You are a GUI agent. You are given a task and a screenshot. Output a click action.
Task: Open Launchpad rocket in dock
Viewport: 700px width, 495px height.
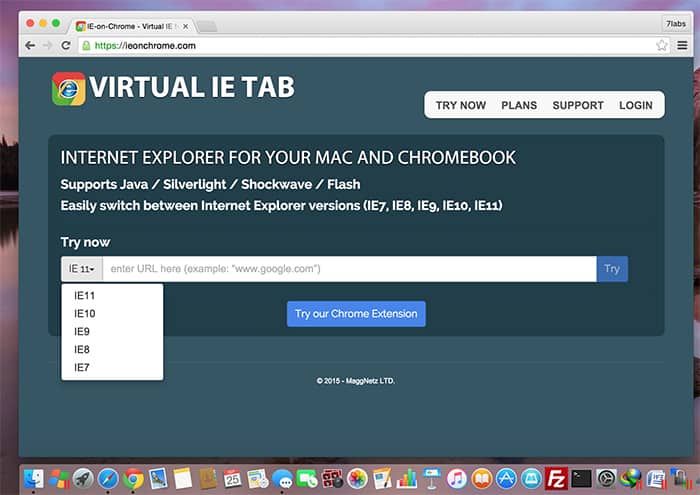tap(83, 479)
